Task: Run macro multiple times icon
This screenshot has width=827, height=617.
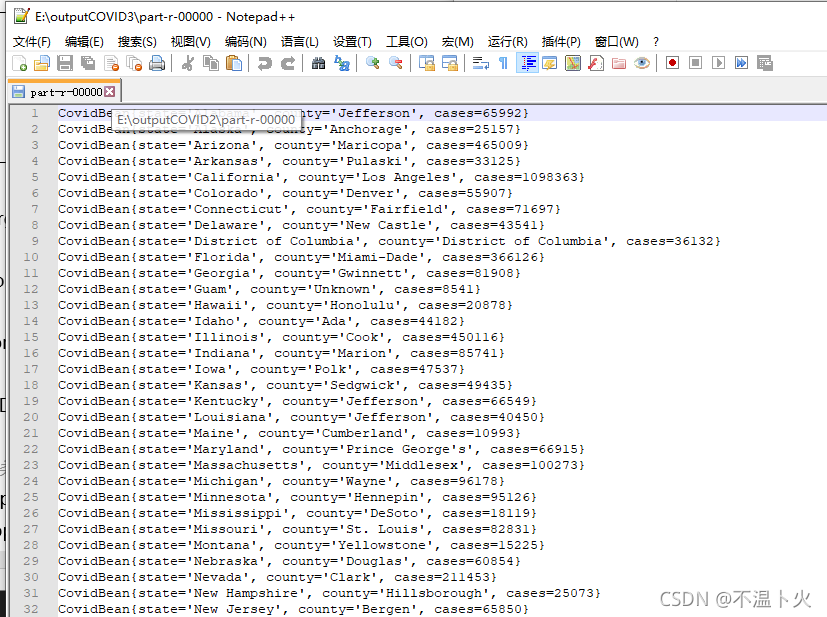Action: (x=742, y=63)
